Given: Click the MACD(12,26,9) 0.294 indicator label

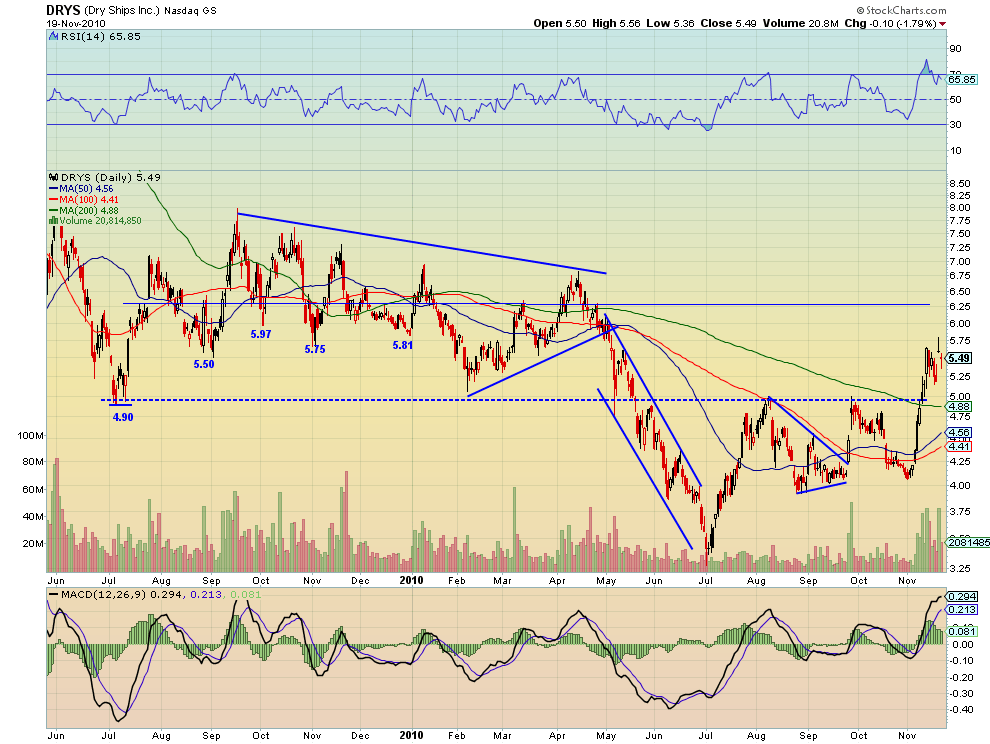Looking at the screenshot, I should coord(122,594).
